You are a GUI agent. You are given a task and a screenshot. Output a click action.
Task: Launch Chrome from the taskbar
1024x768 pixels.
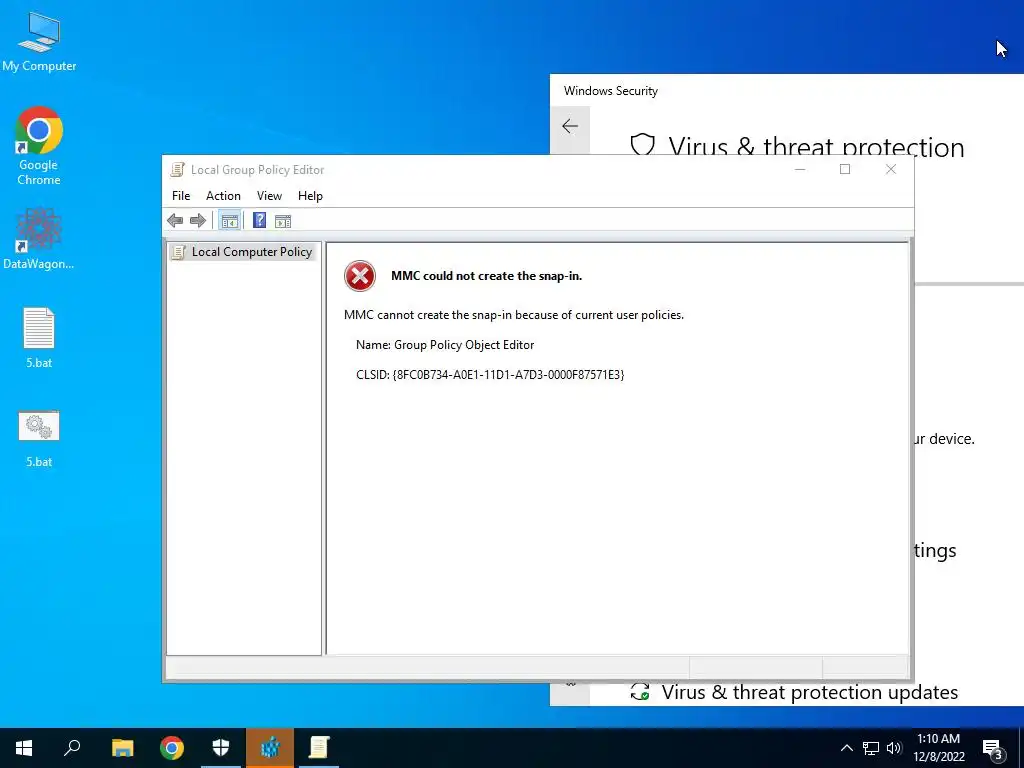point(172,748)
